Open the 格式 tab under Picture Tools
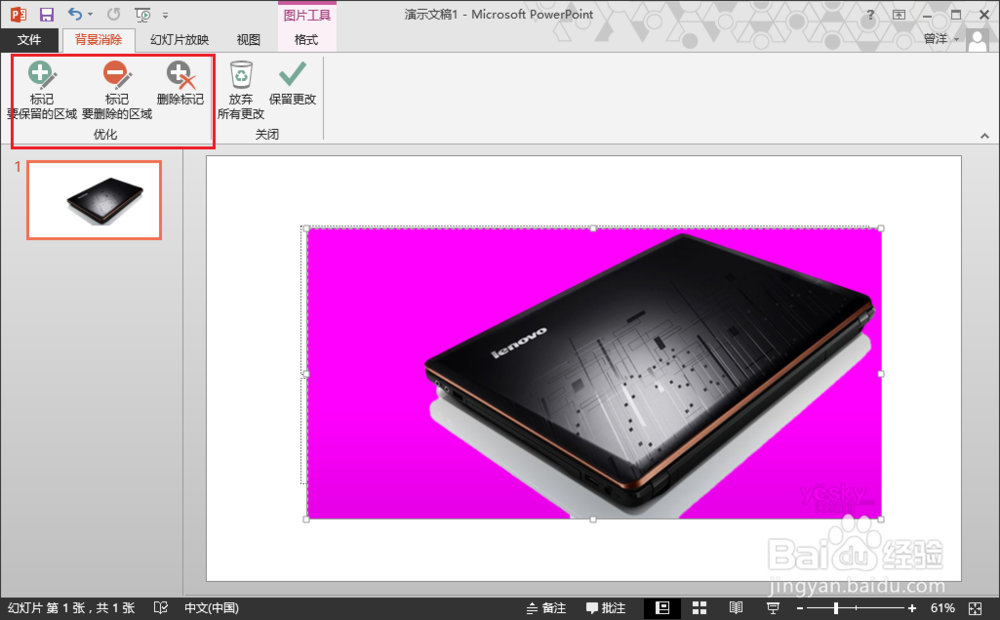The image size is (1000, 620). [306, 40]
